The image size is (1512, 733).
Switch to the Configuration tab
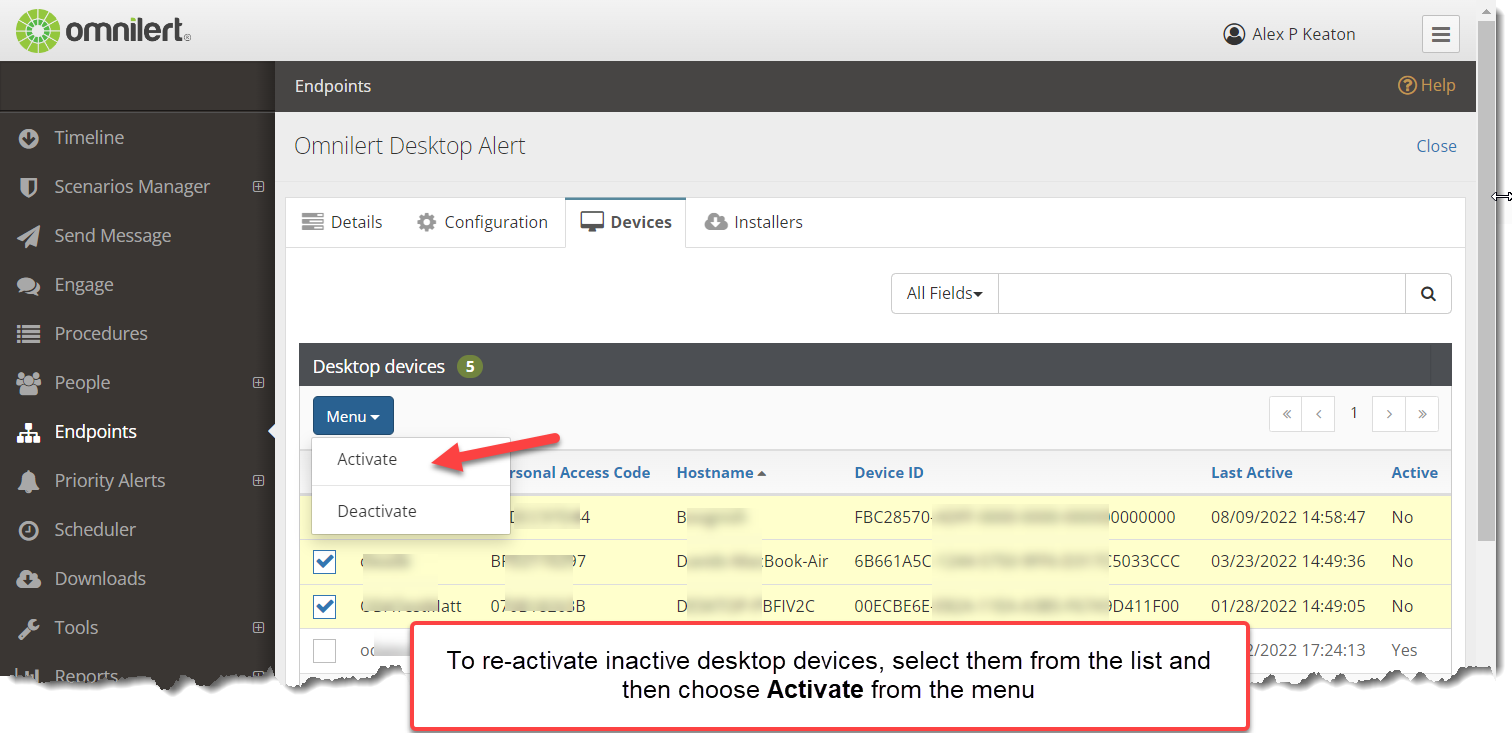483,222
